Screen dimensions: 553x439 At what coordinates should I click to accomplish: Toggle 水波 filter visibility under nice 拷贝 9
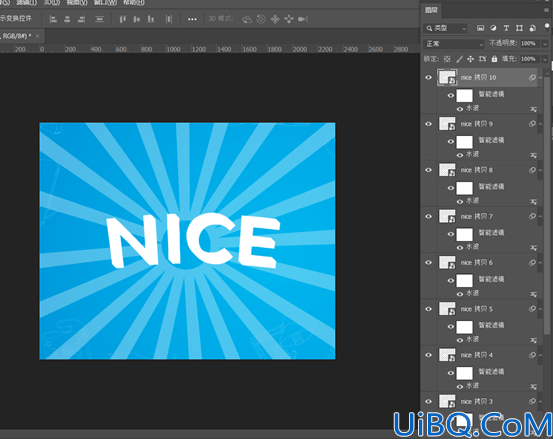460,155
